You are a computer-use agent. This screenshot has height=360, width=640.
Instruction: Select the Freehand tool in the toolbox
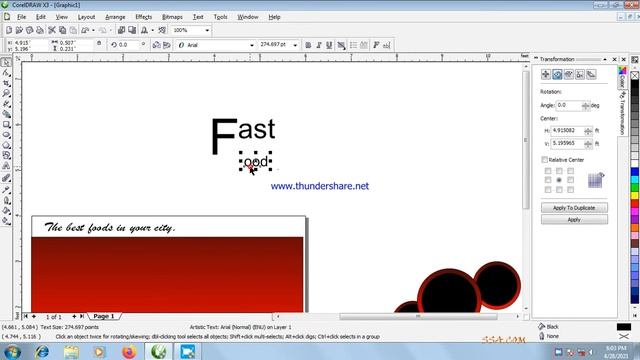click(x=6, y=104)
